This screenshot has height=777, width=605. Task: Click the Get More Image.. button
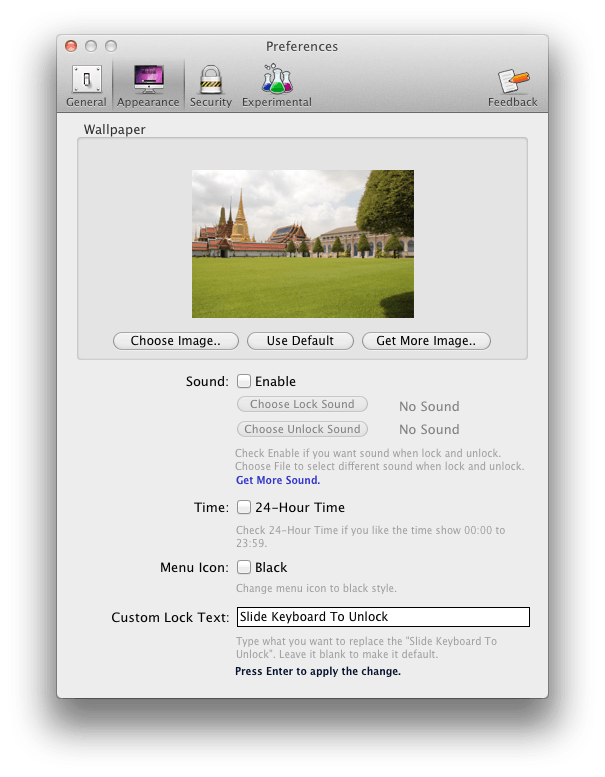(x=426, y=341)
